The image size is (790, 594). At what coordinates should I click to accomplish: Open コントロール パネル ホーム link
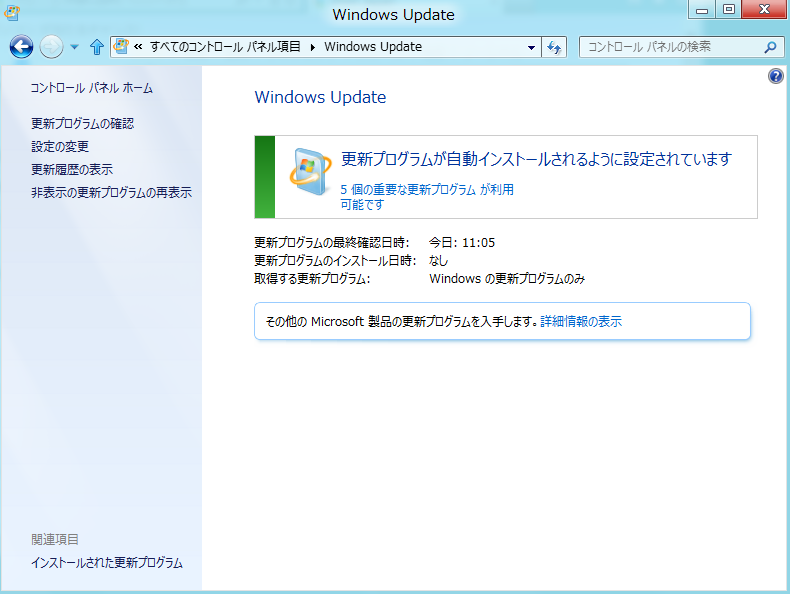(91, 88)
